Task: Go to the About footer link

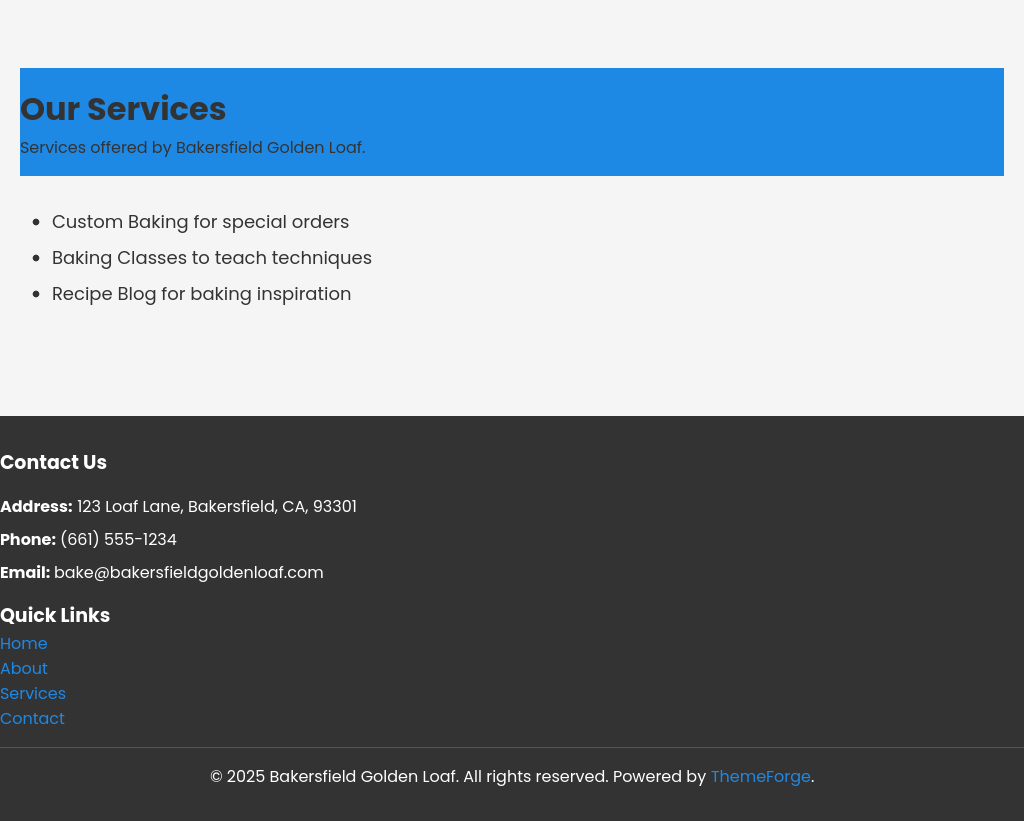Action: (24, 669)
